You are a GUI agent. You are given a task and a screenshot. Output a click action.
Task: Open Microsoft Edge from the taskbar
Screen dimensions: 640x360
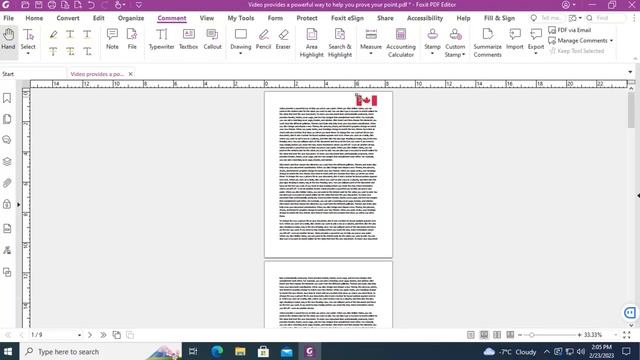click(x=217, y=351)
